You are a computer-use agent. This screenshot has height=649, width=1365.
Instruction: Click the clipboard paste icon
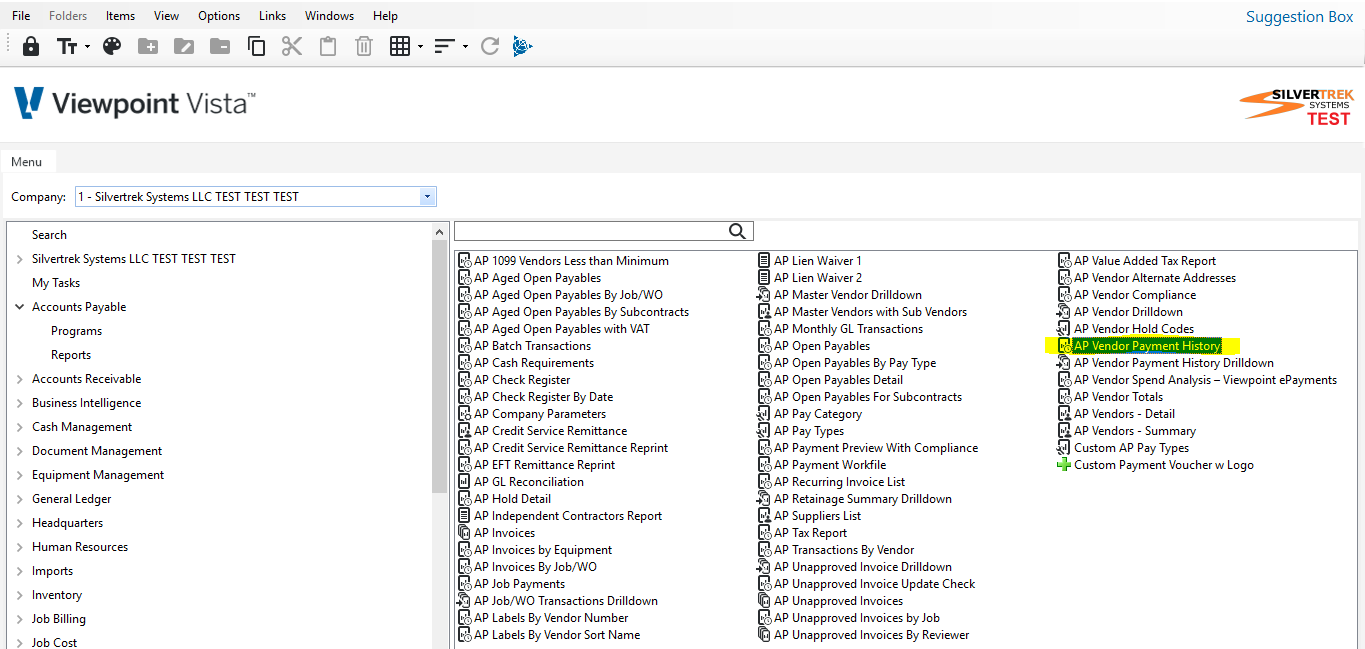328,46
